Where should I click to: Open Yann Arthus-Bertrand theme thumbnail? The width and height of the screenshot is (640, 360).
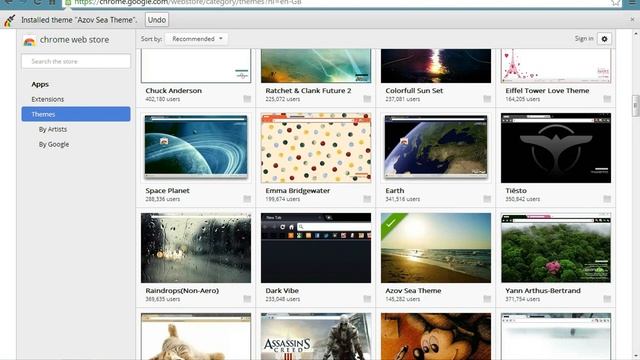point(556,248)
